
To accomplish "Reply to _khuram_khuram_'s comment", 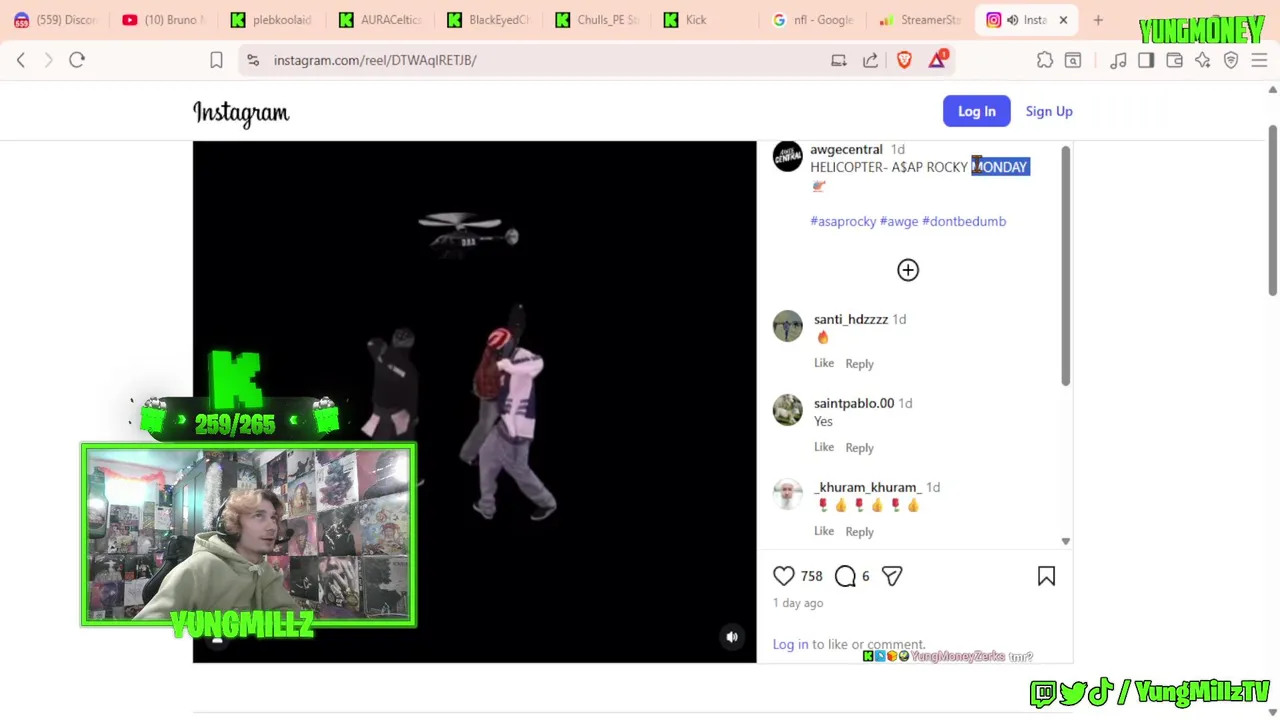I will (859, 531).
